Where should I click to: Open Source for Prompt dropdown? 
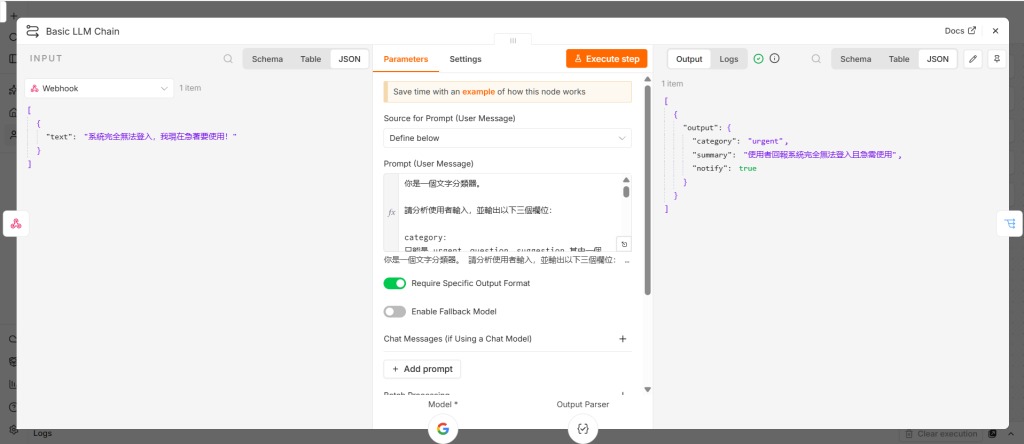pyautogui.click(x=507, y=138)
